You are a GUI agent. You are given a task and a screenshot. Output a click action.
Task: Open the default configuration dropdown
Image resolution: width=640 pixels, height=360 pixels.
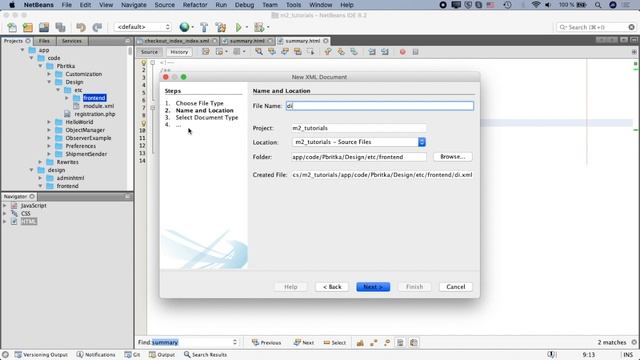pyautogui.click(x=142, y=27)
